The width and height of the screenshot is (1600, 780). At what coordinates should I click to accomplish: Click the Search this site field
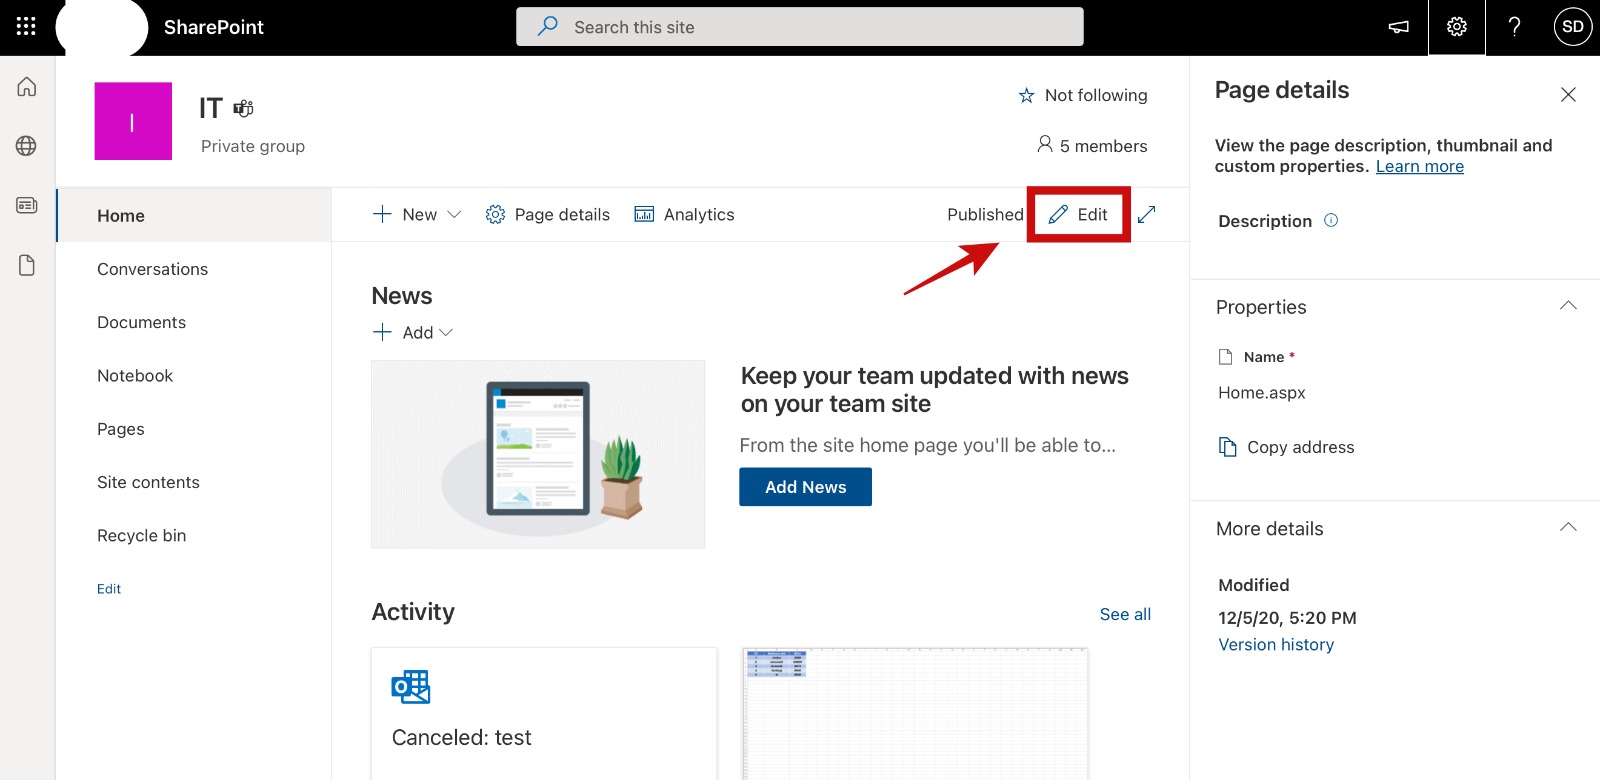800,27
